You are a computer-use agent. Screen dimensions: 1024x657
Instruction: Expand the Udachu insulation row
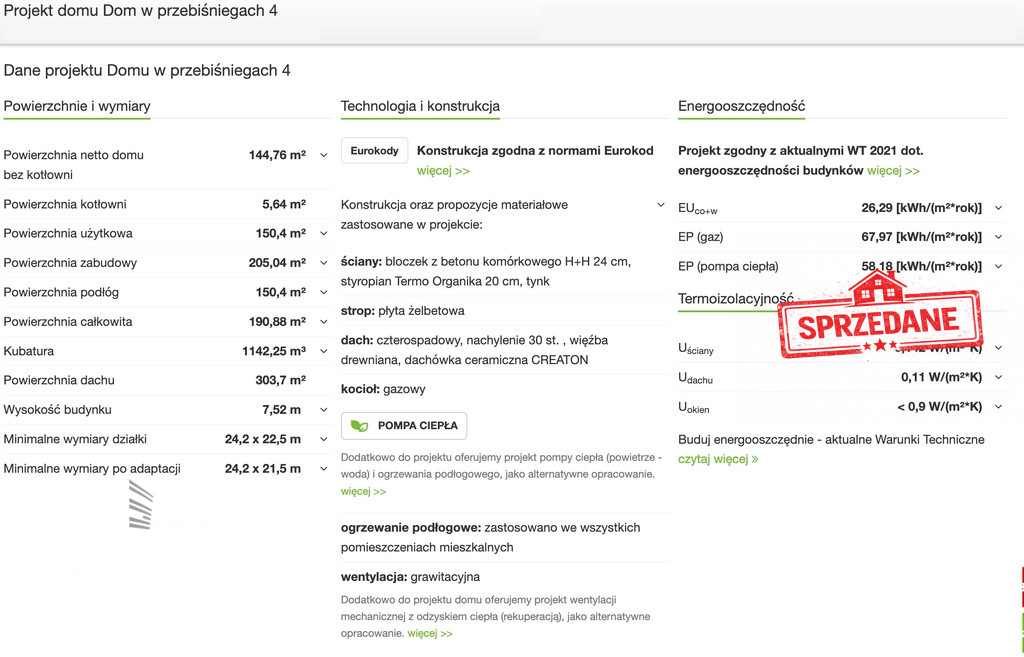(841, 377)
